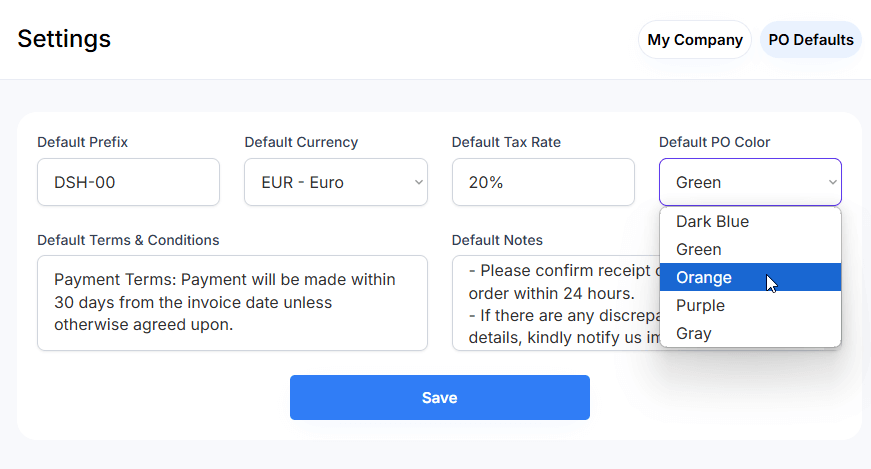This screenshot has height=469, width=871.
Task: Click the Default Tax Rate field
Action: 543,182
